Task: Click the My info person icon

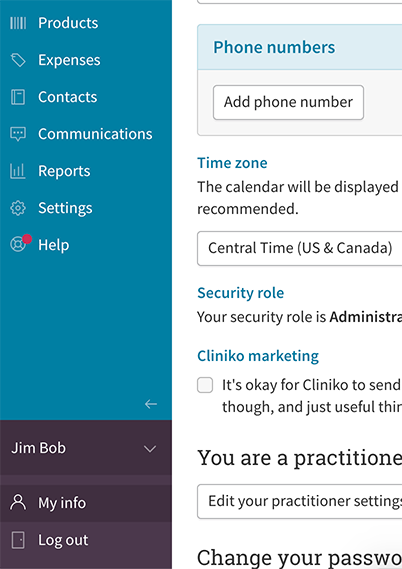Action: (18, 503)
